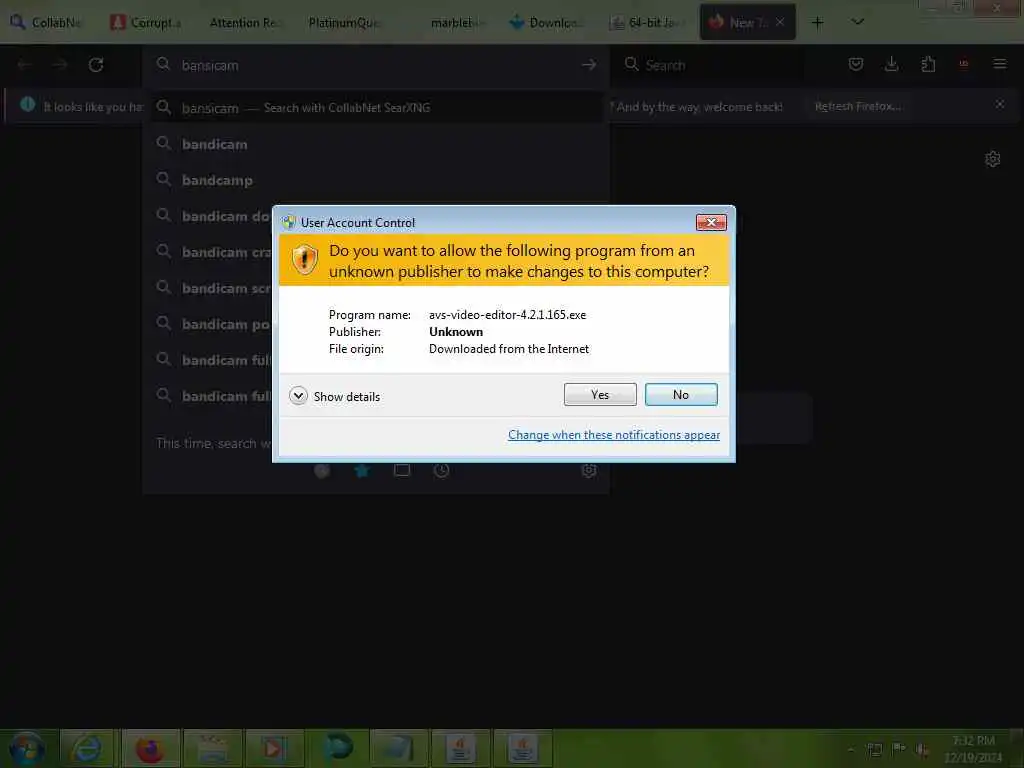Open a new Firefox tab with plus
The image size is (1024, 768).
tap(817, 23)
